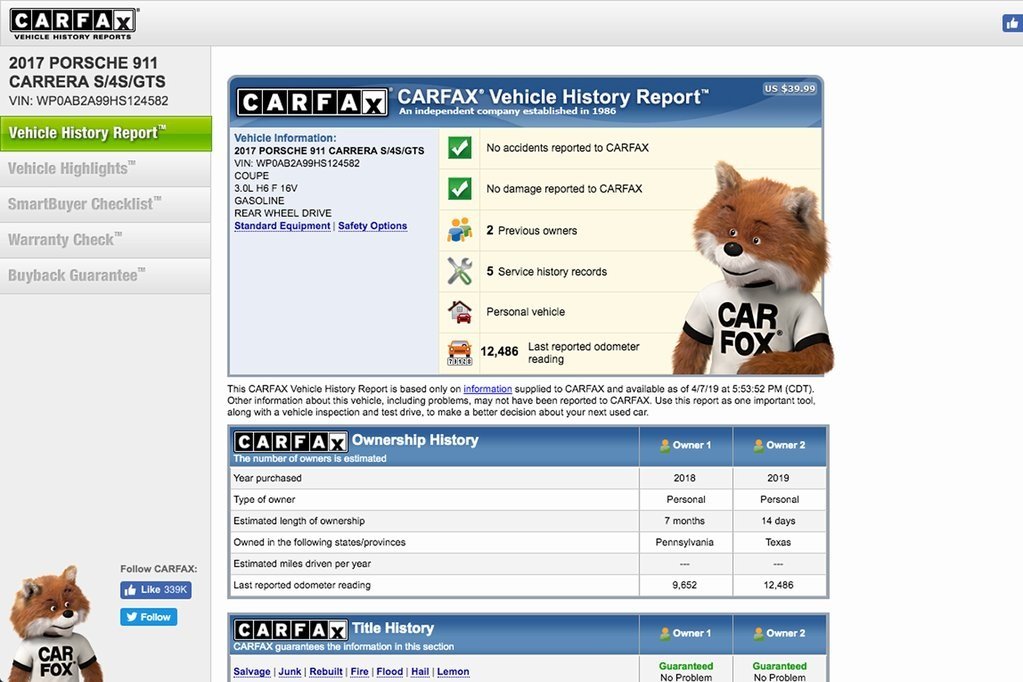Follow the 'information' link in the disclaimer

[x=487, y=389]
